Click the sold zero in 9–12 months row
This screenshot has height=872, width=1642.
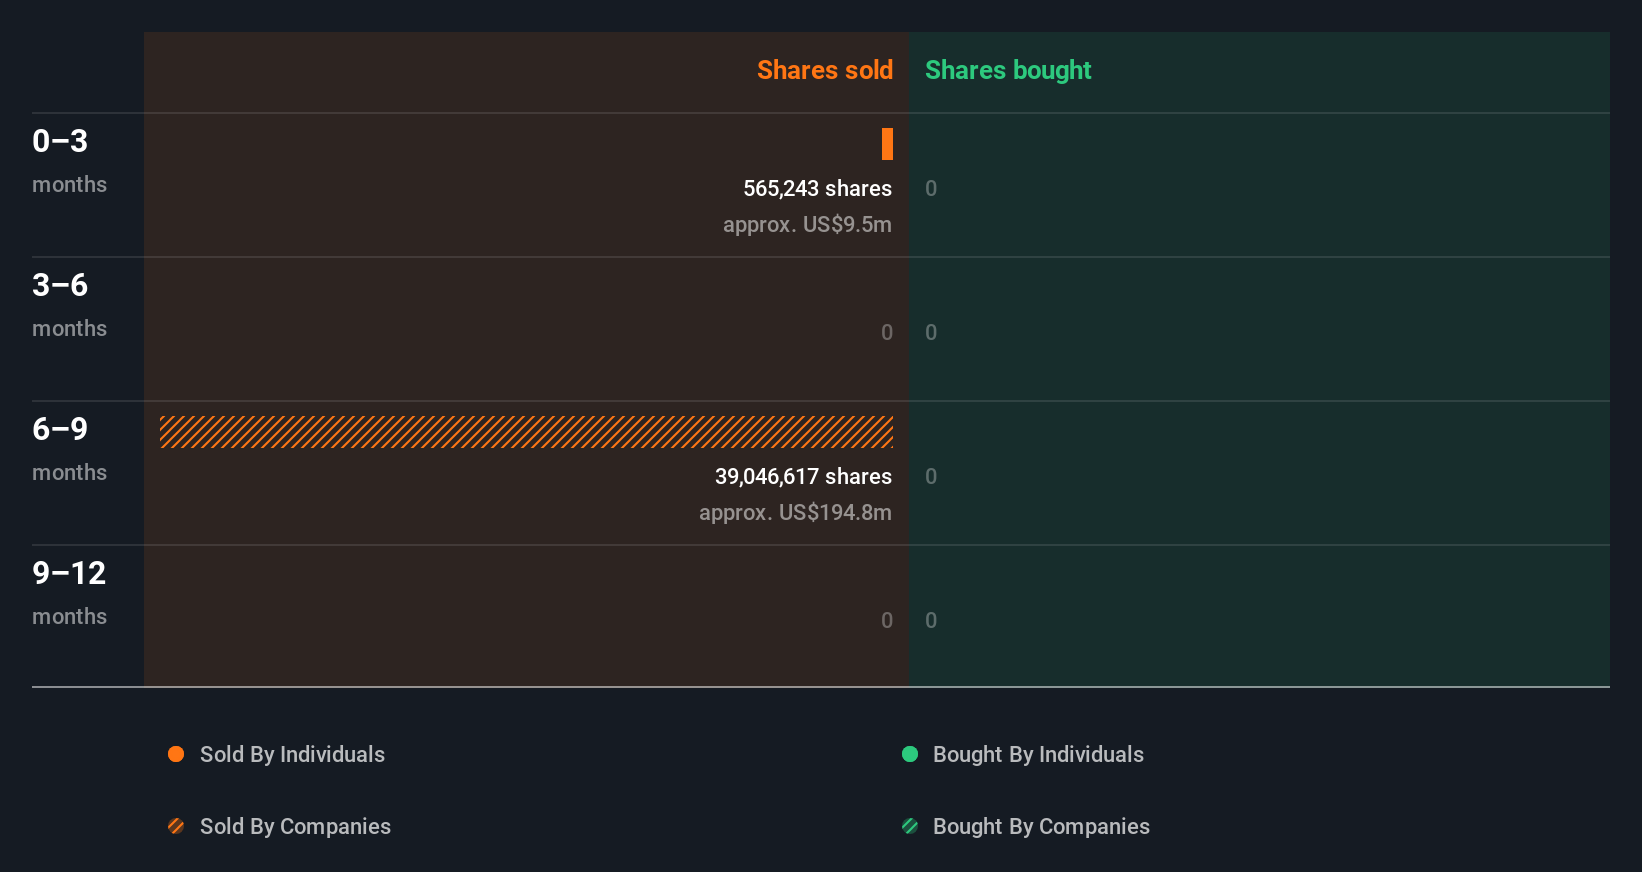887,620
